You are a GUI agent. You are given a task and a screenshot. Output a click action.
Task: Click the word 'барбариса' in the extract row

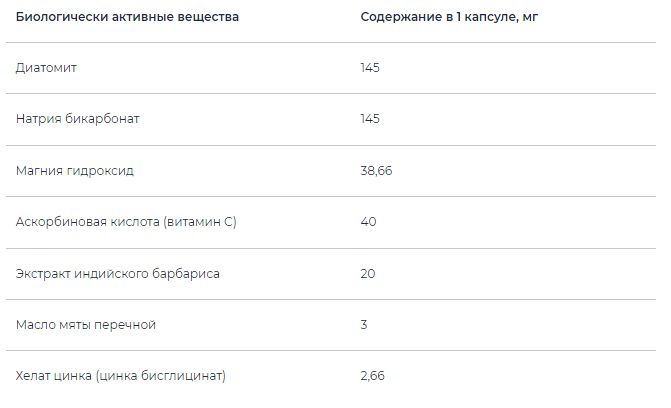(x=188, y=273)
